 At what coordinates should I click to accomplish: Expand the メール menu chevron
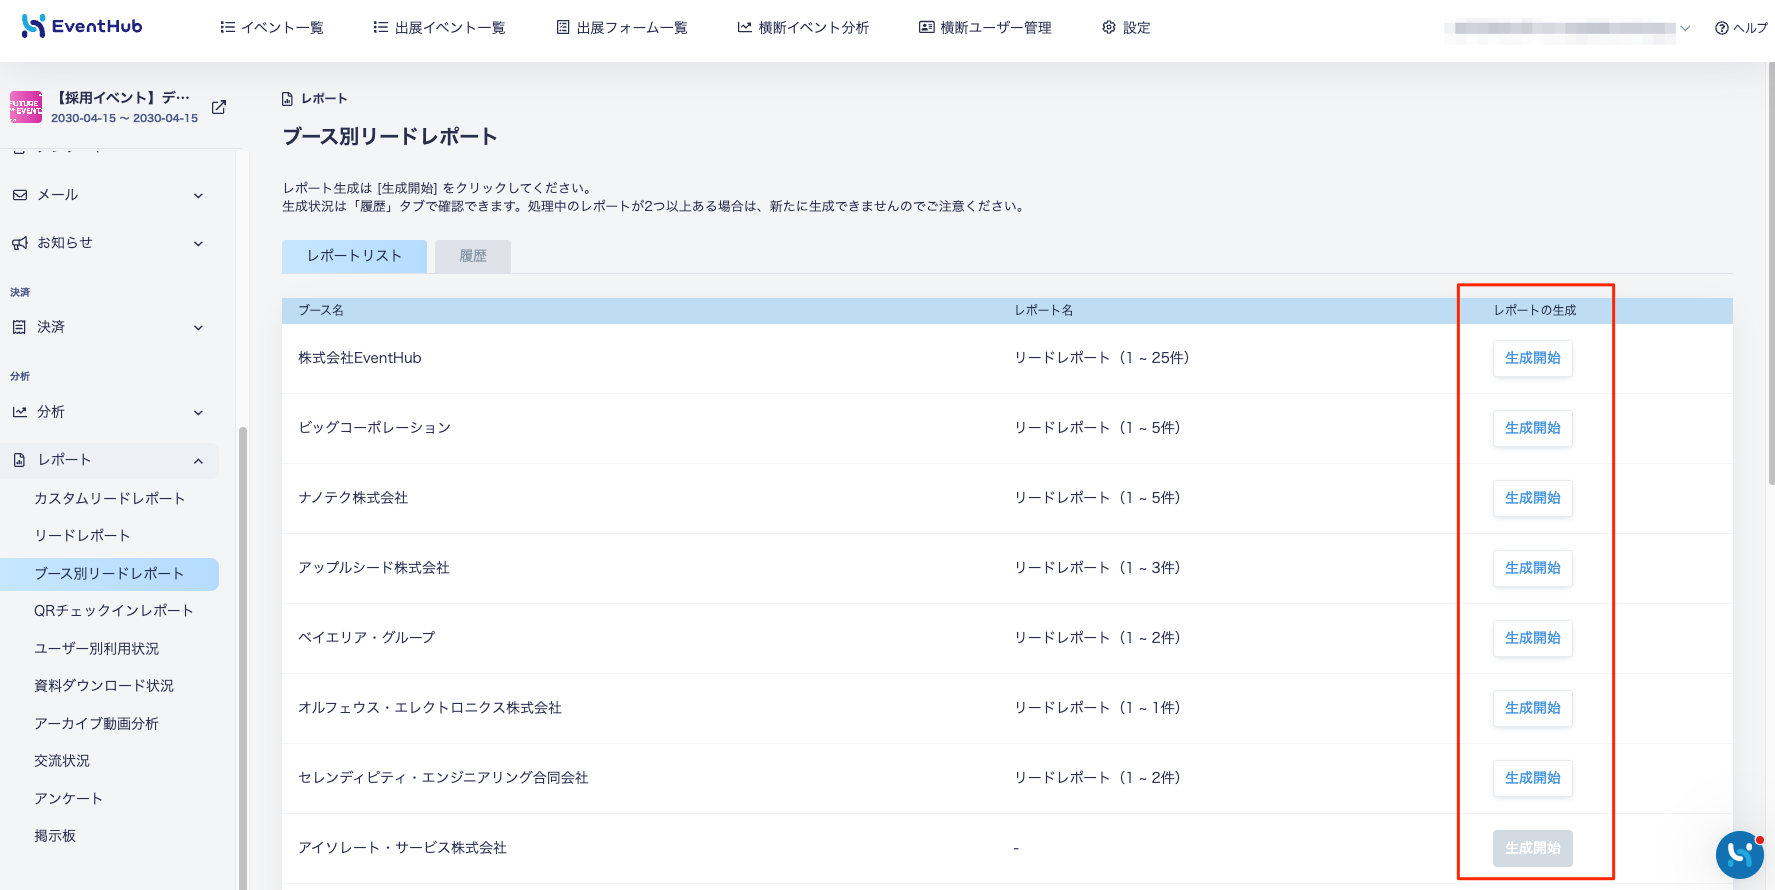(x=198, y=196)
